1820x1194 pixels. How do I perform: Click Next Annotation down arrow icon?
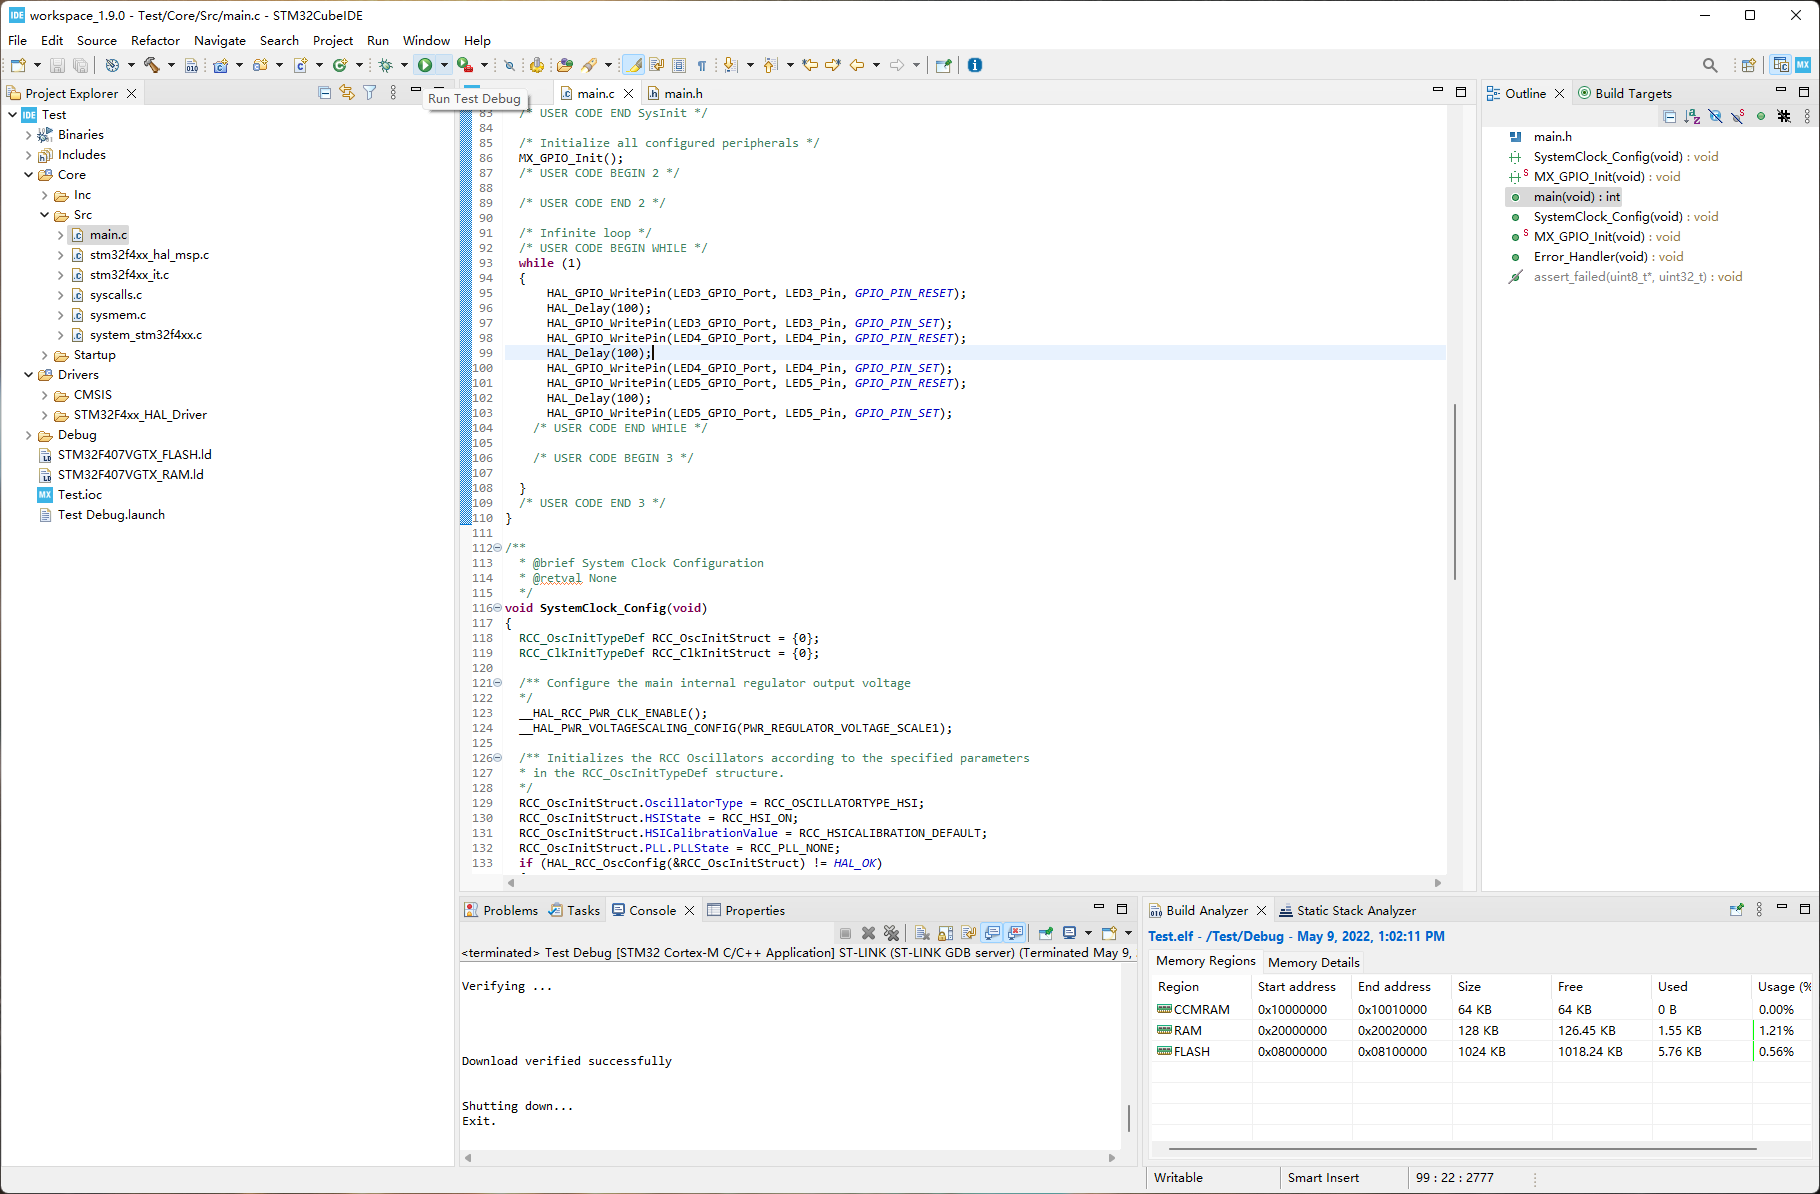tap(730, 65)
